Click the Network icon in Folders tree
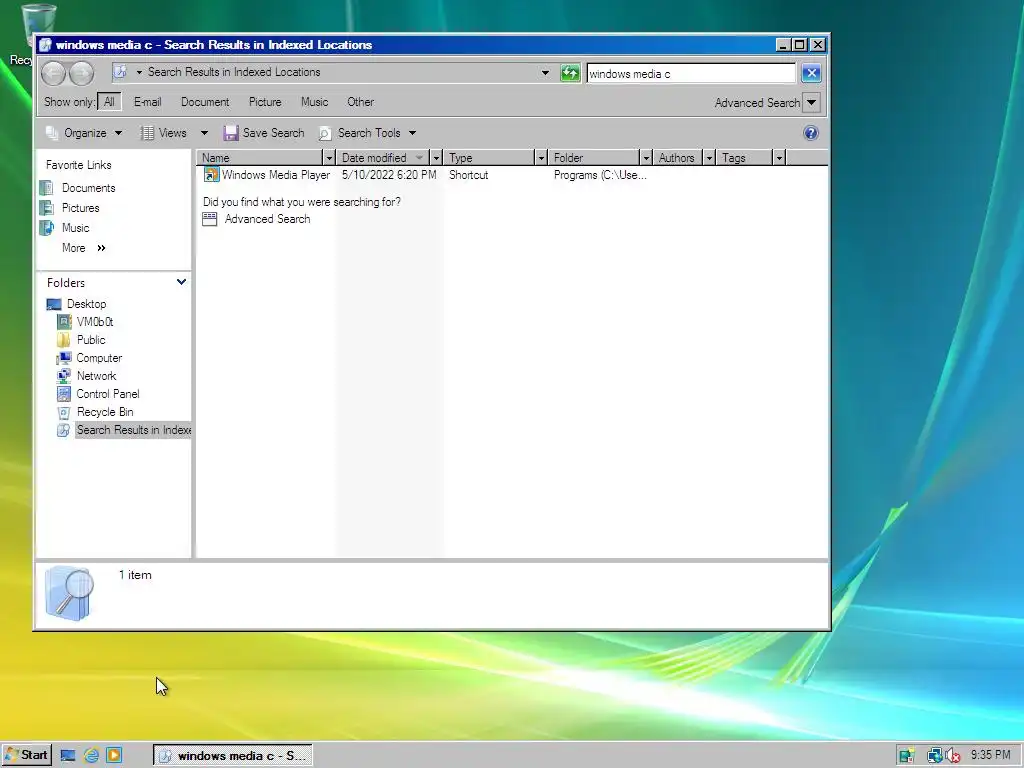Image resolution: width=1024 pixels, height=768 pixels. 64,376
